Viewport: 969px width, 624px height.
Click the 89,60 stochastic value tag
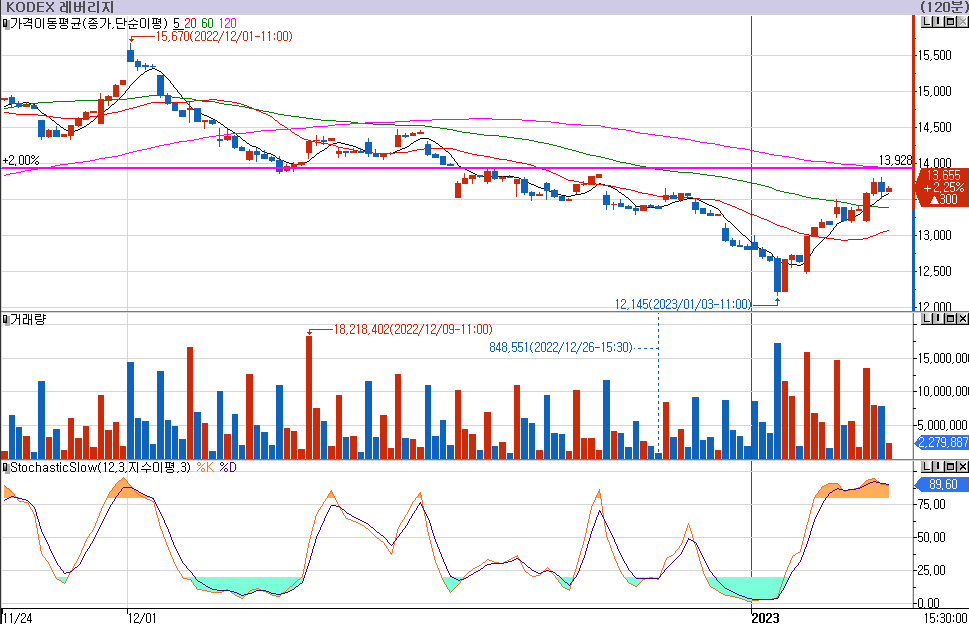[942, 484]
